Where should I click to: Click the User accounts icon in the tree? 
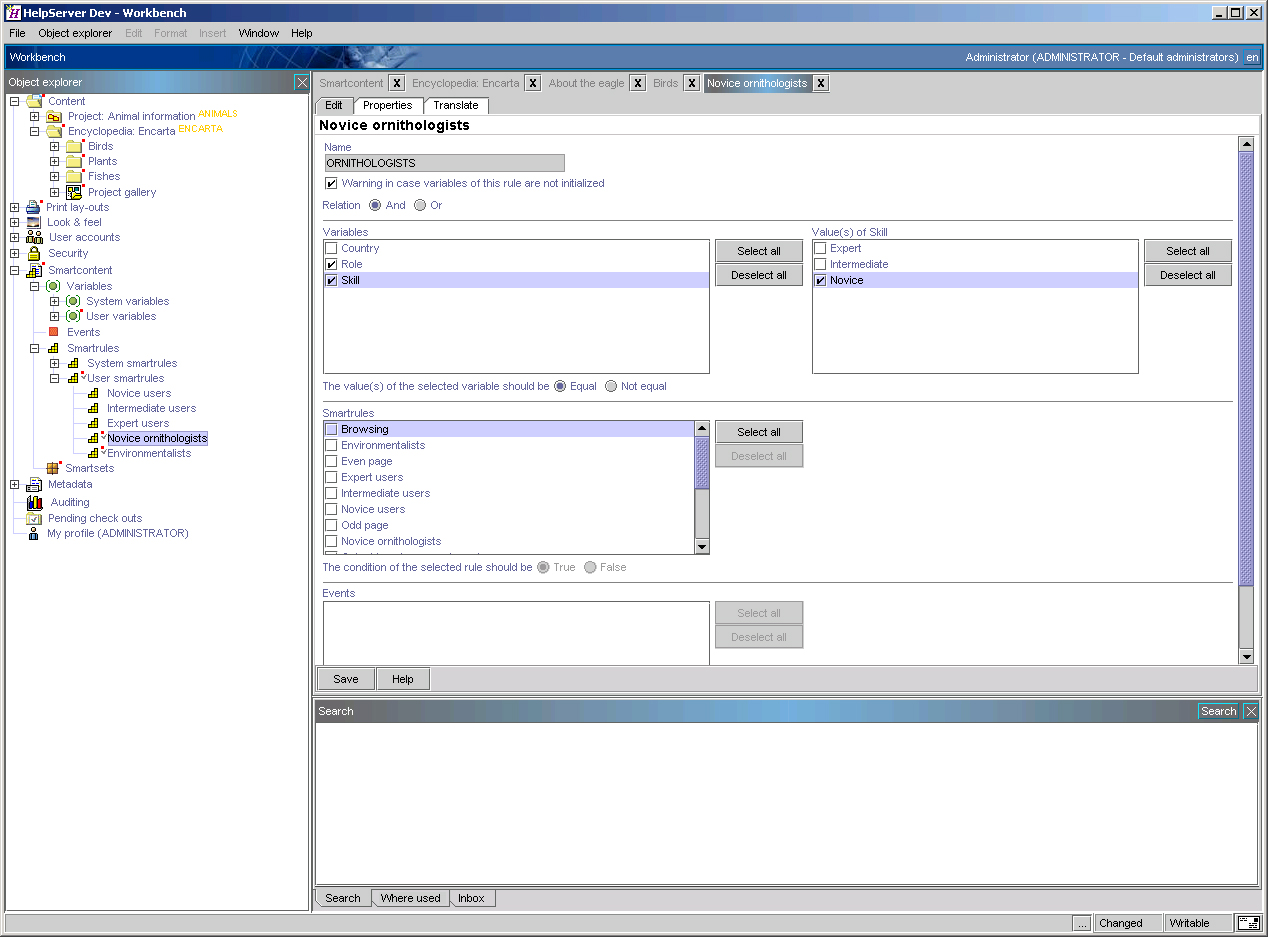[35, 237]
